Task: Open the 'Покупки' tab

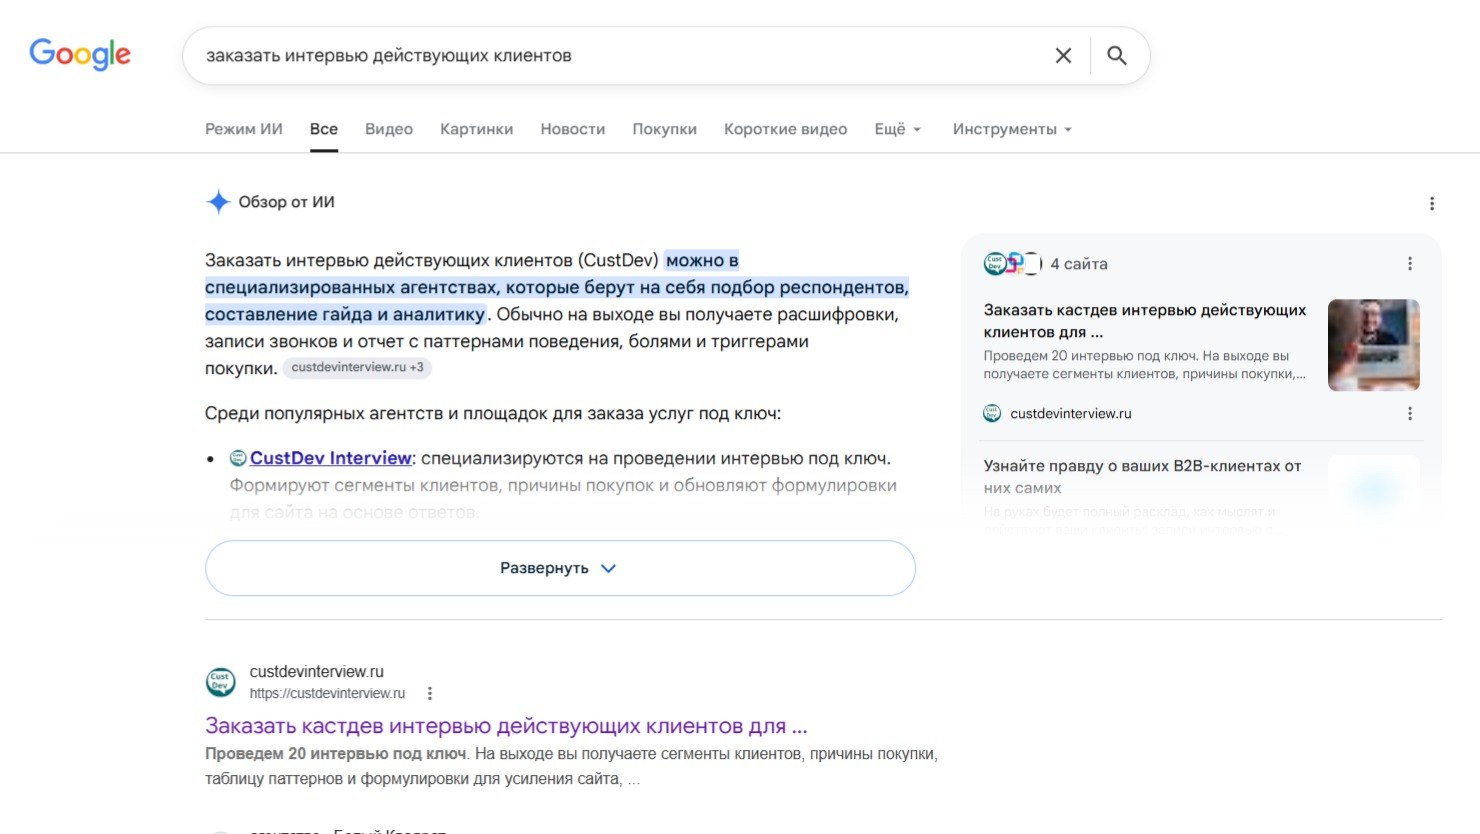Action: [x=665, y=129]
